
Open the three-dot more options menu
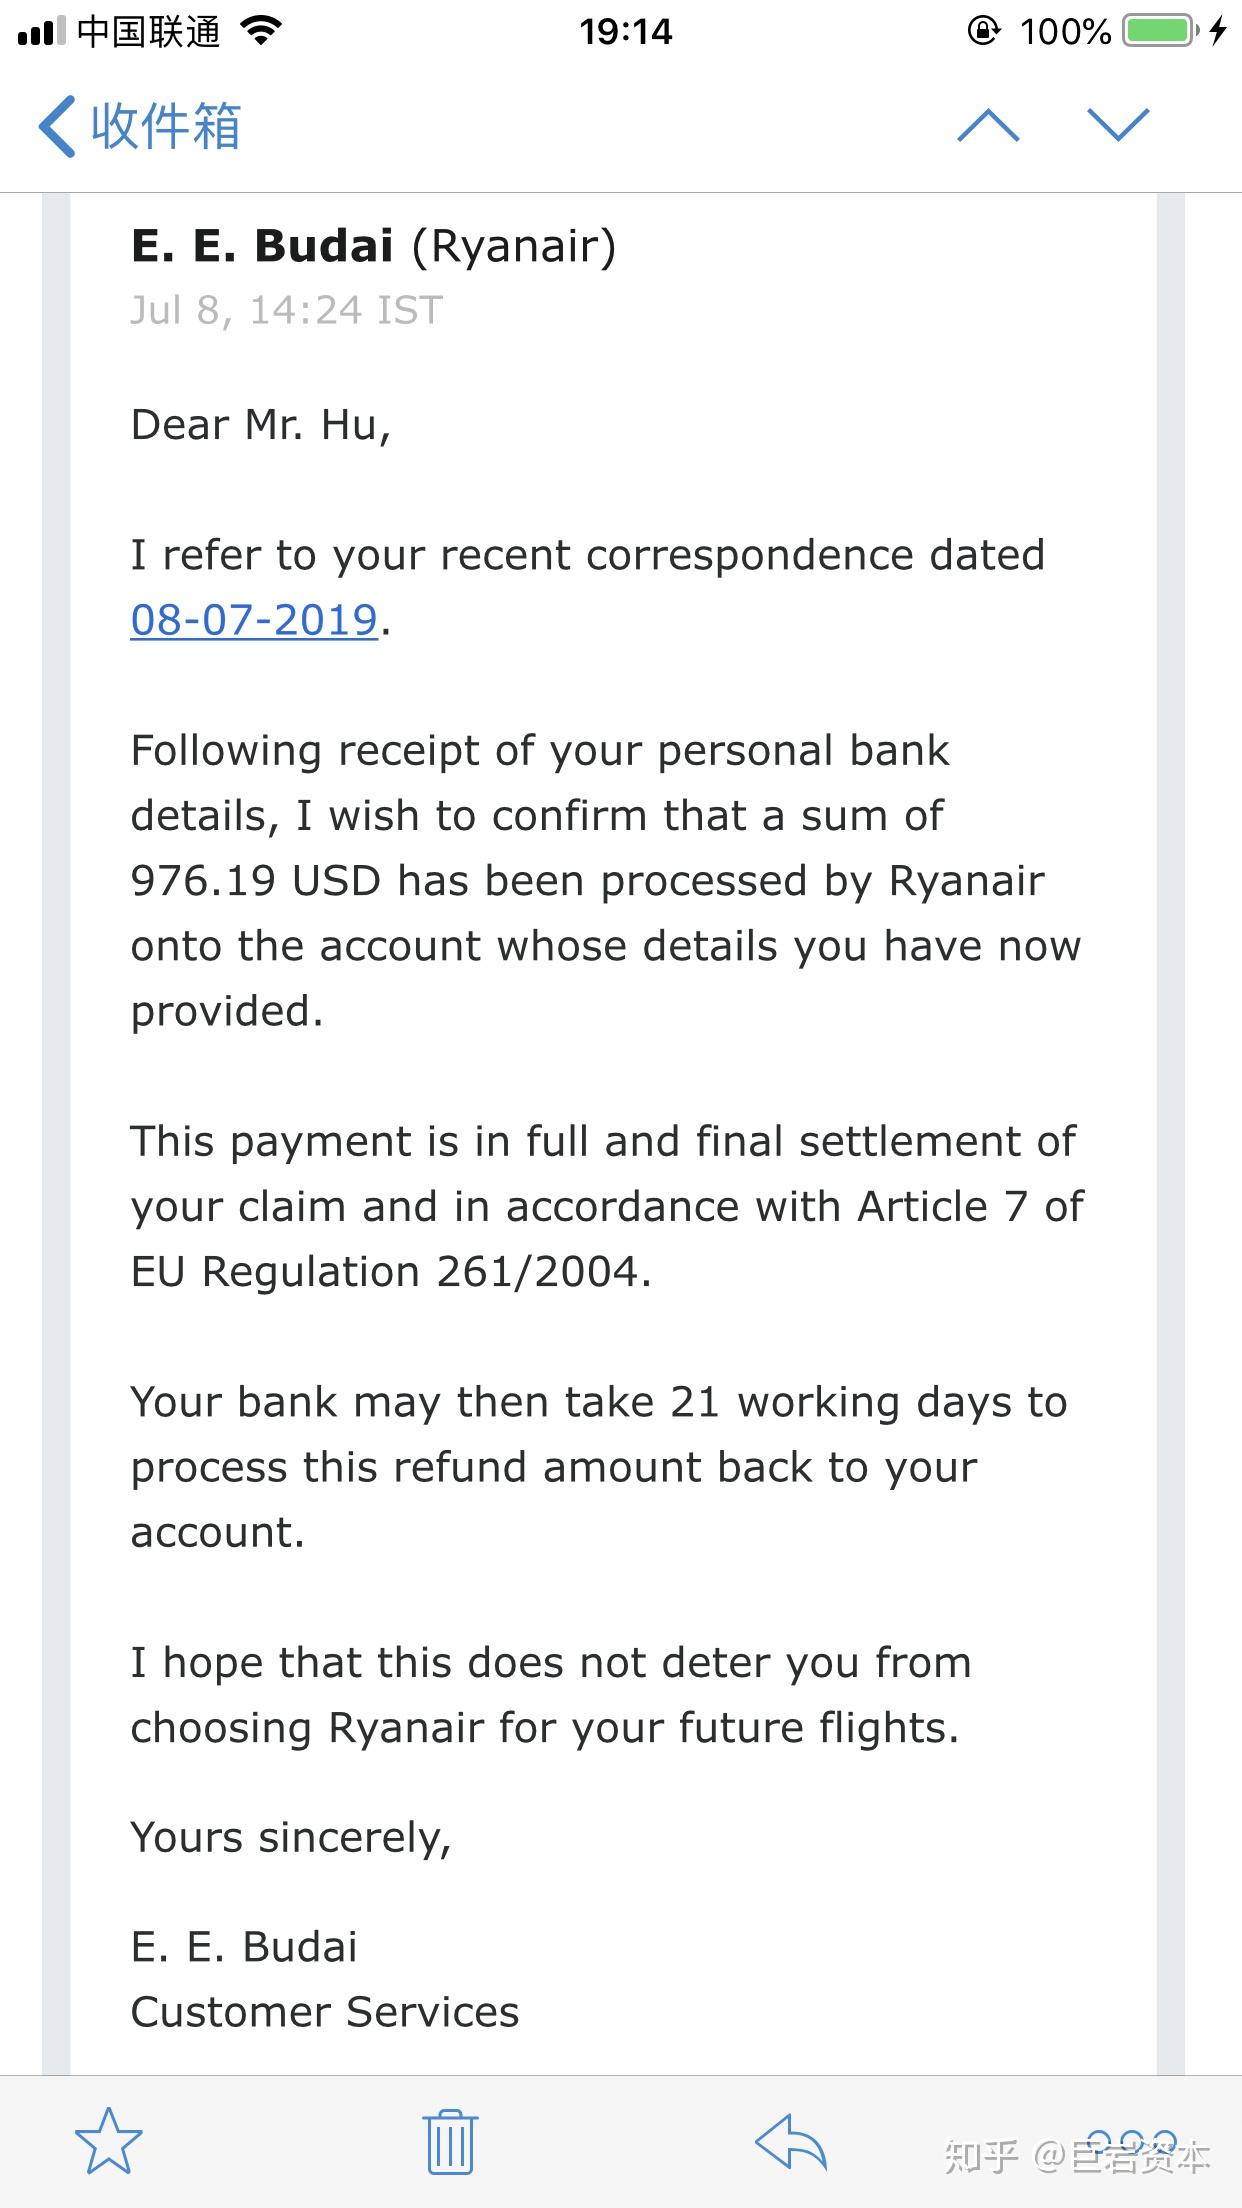pos(1131,2141)
